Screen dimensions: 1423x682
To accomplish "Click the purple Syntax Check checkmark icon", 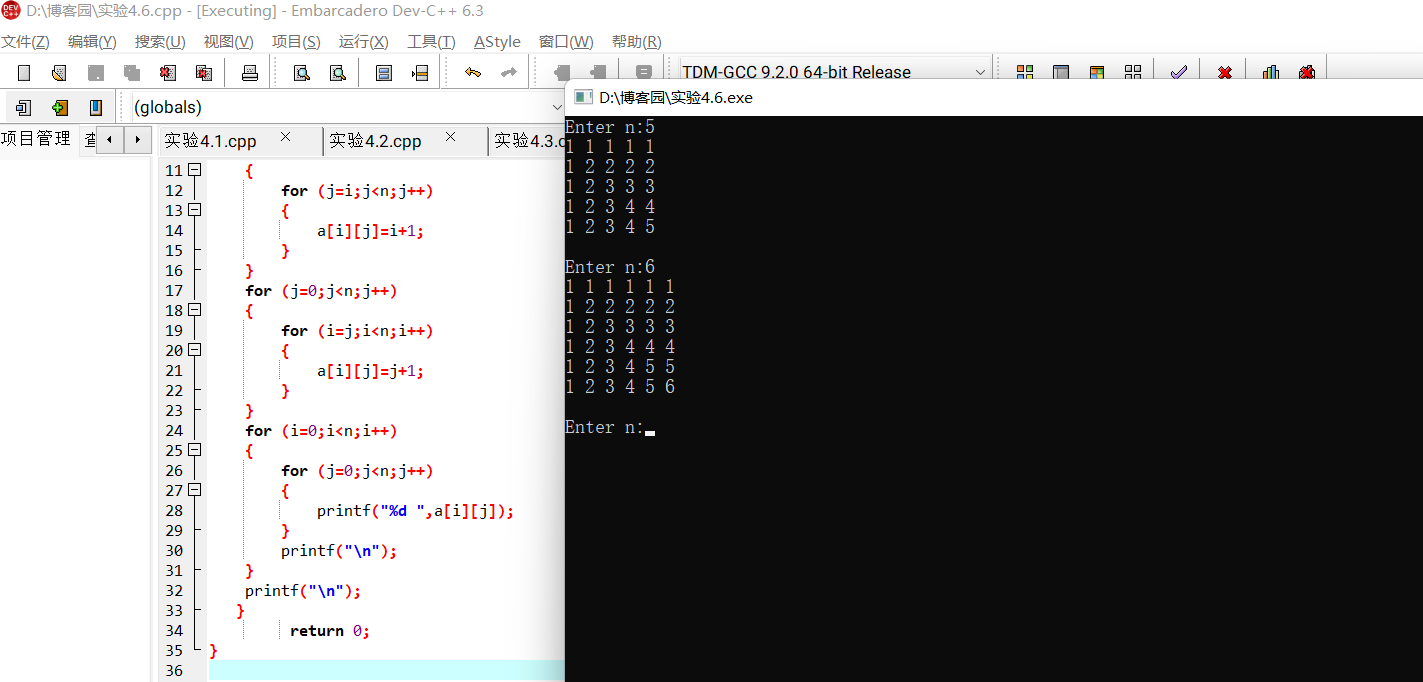I will coord(1179,73).
